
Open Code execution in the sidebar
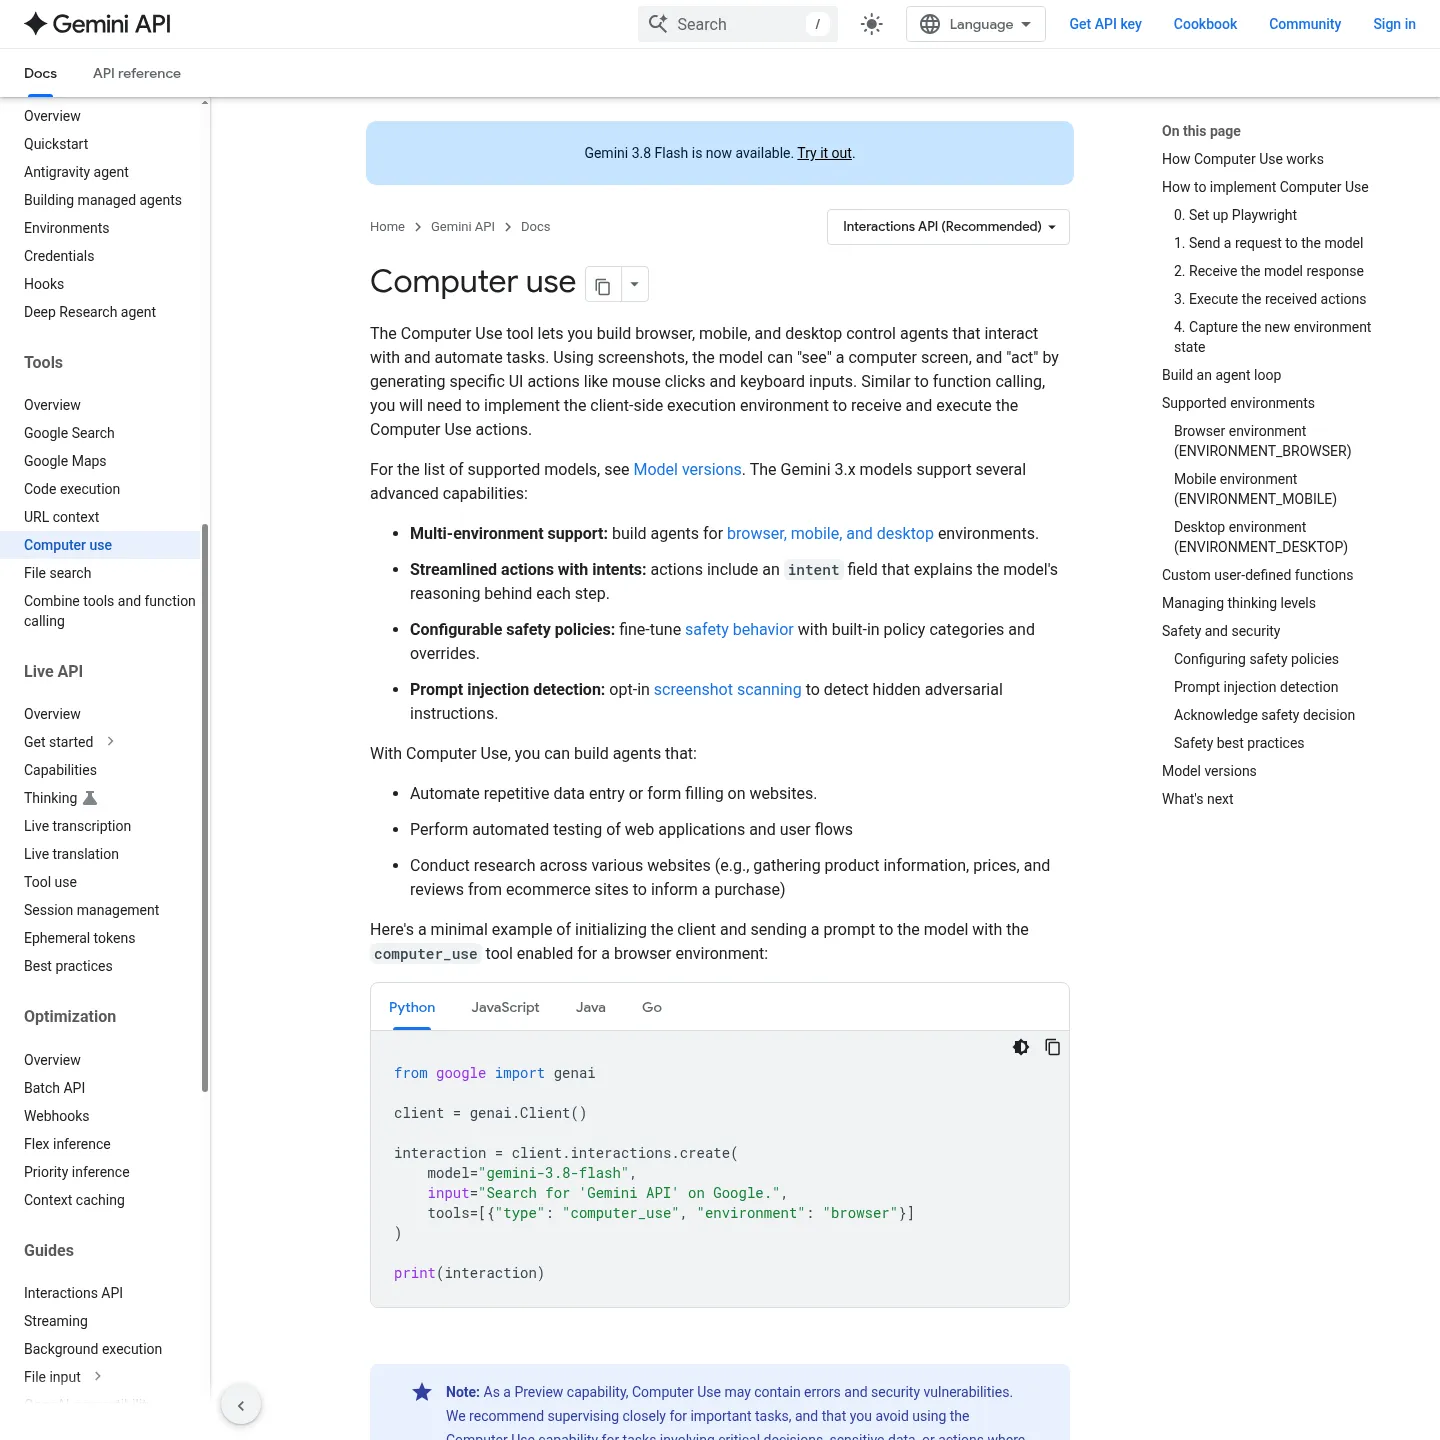(72, 489)
